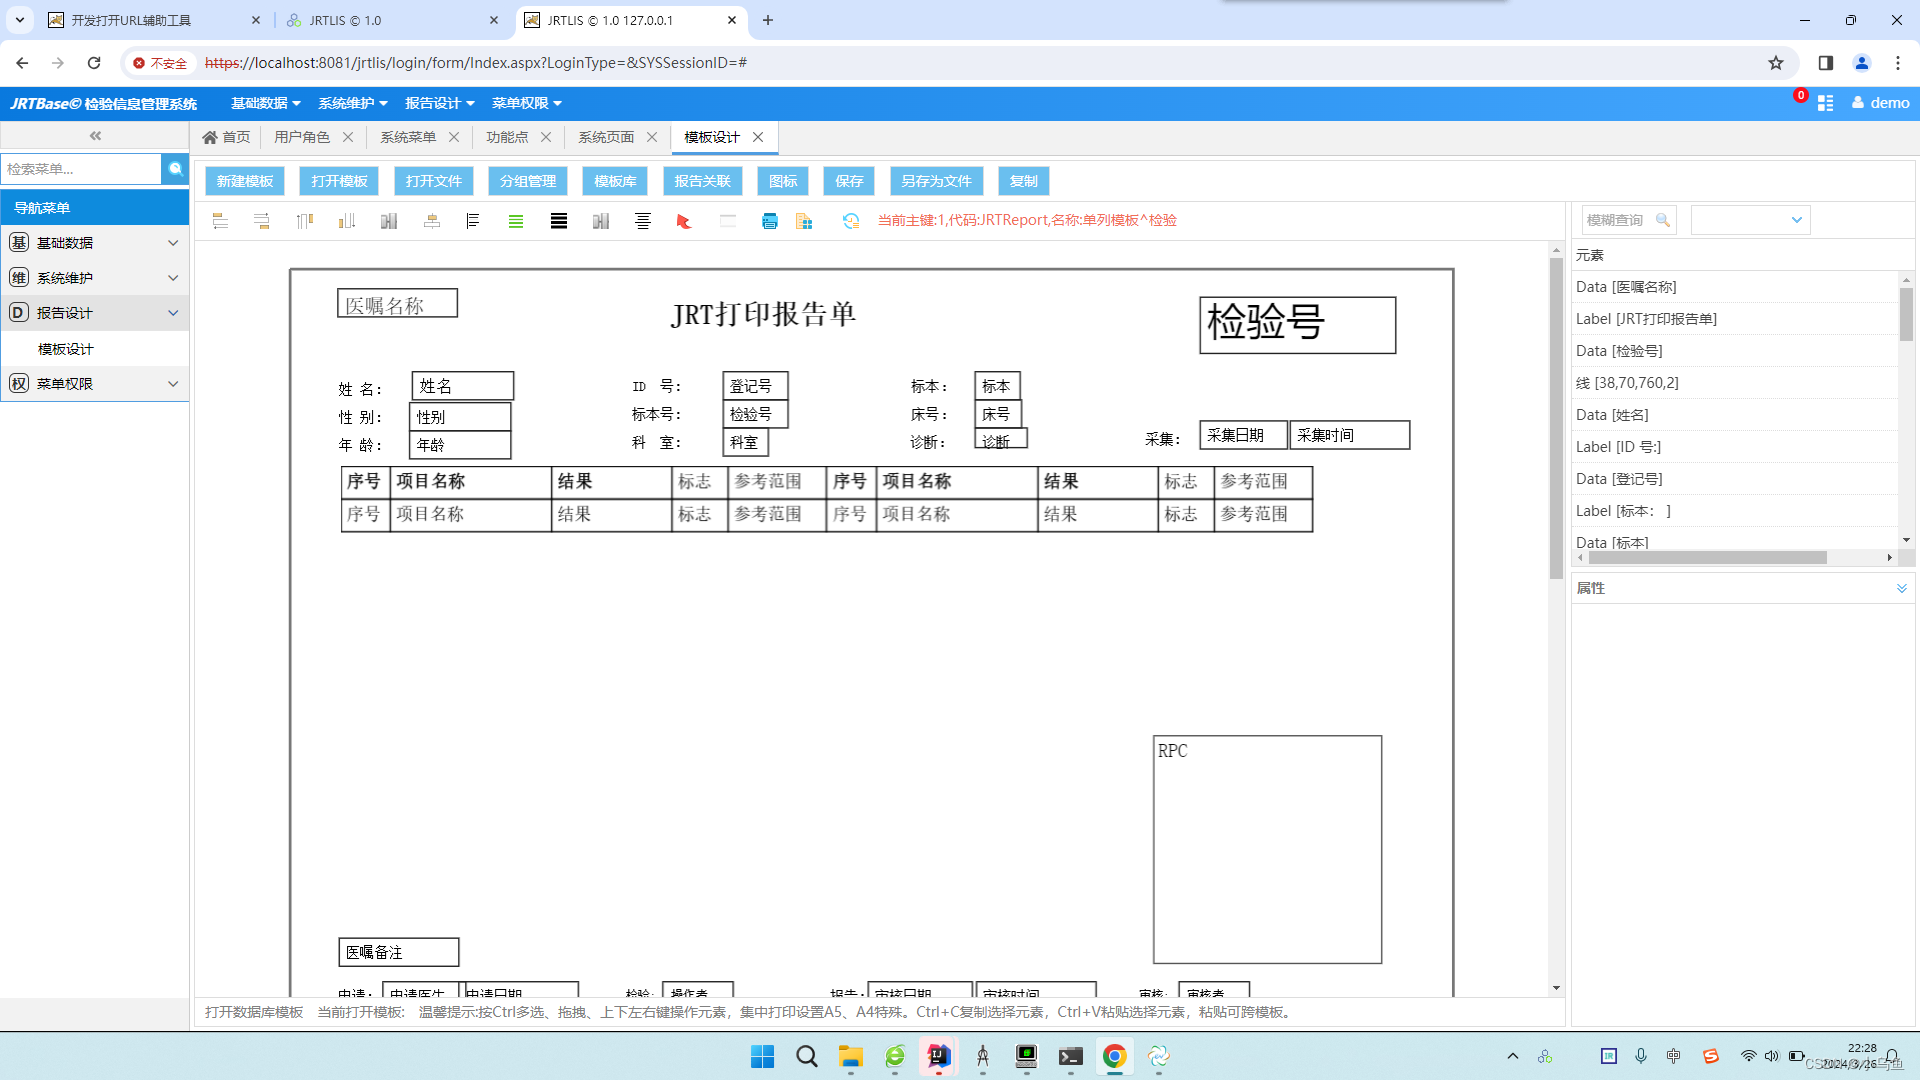Click the 打开模板 button

click(339, 181)
